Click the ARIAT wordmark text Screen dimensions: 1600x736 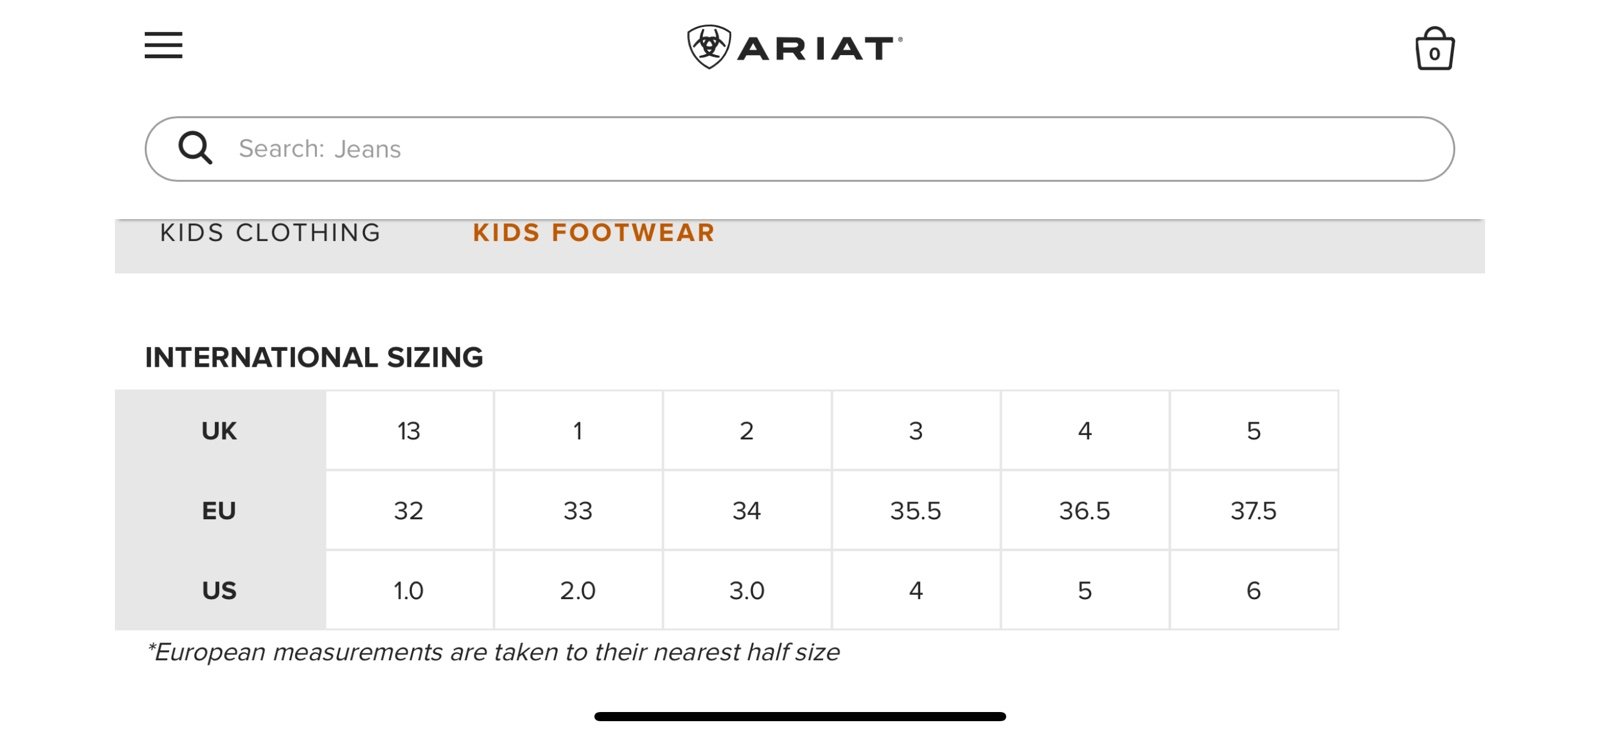point(818,48)
